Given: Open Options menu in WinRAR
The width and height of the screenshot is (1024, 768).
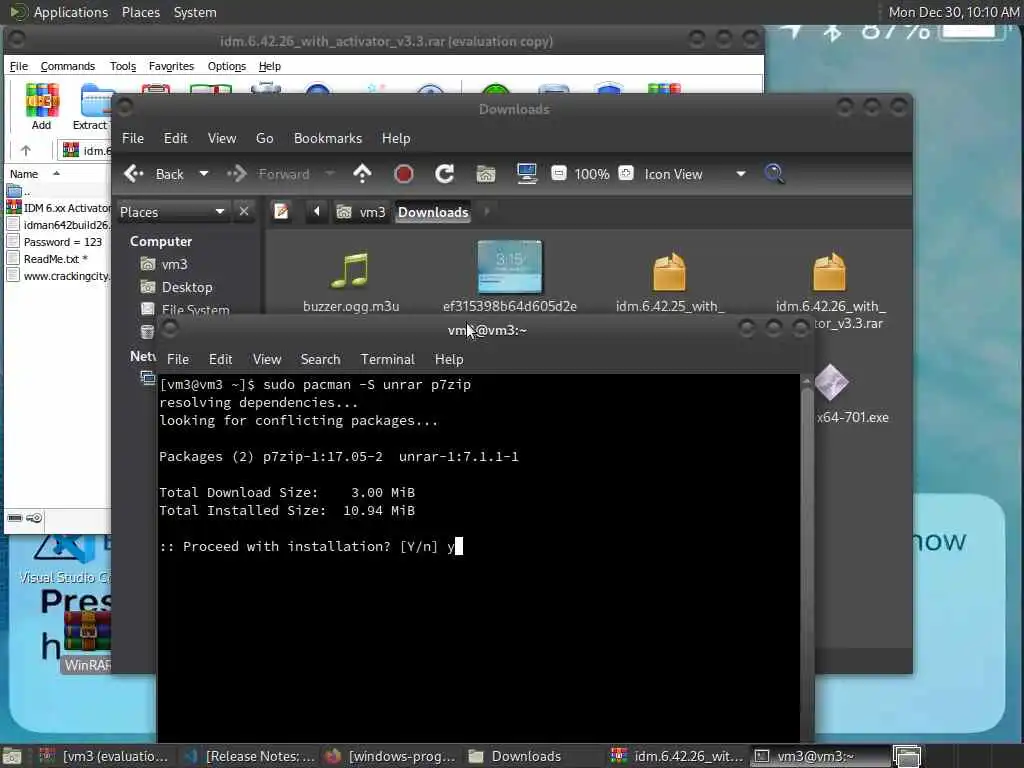Looking at the screenshot, I should pyautogui.click(x=227, y=66).
